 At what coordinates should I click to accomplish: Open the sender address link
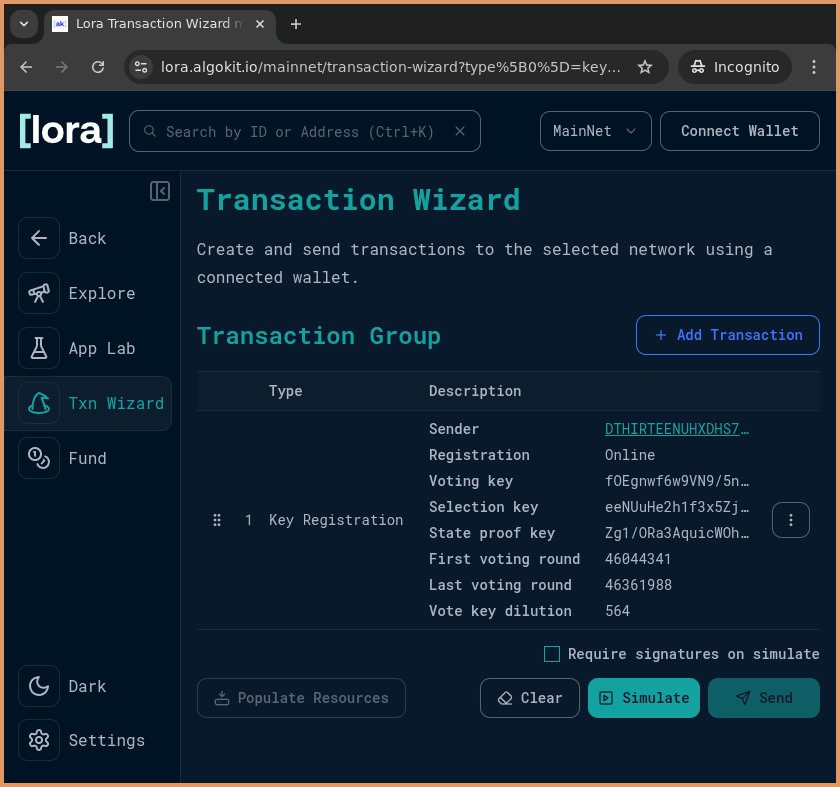click(677, 429)
